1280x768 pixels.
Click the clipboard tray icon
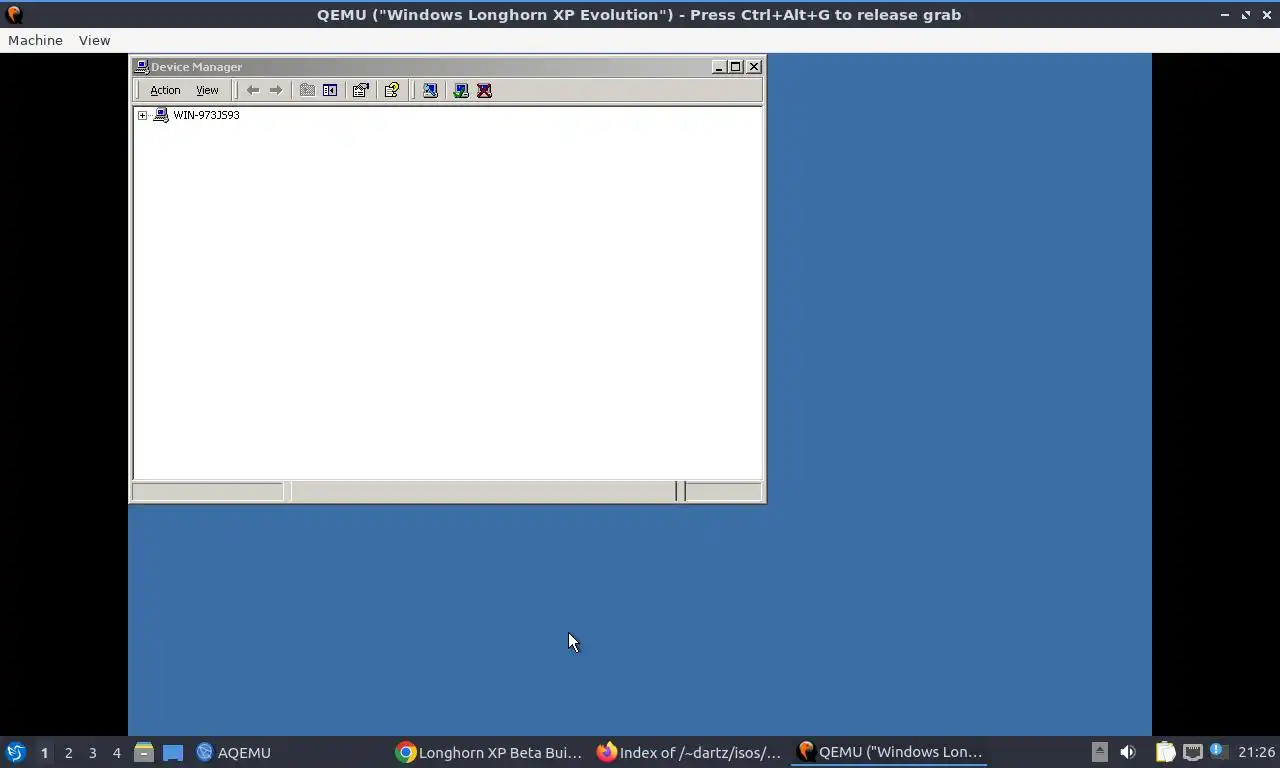click(1165, 752)
